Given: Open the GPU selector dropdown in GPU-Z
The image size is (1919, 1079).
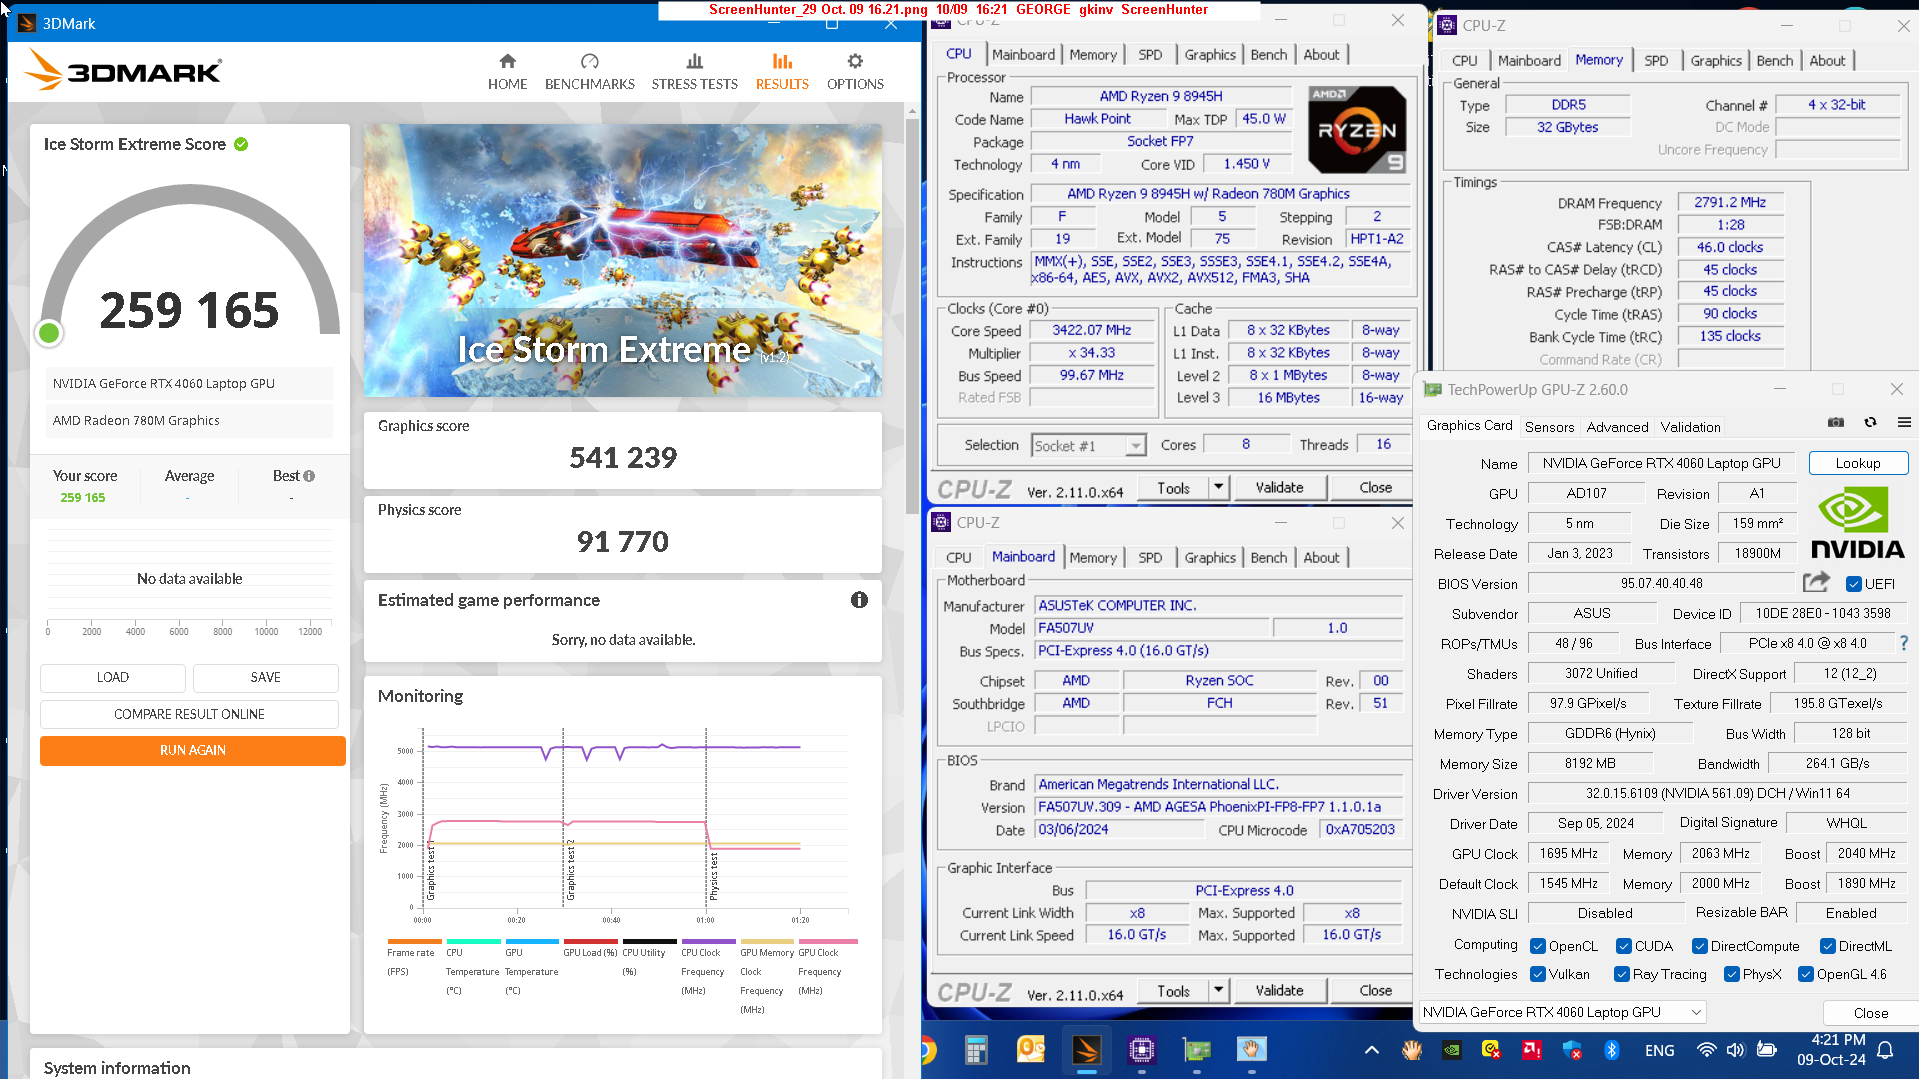Looking at the screenshot, I should coord(1562,1012).
